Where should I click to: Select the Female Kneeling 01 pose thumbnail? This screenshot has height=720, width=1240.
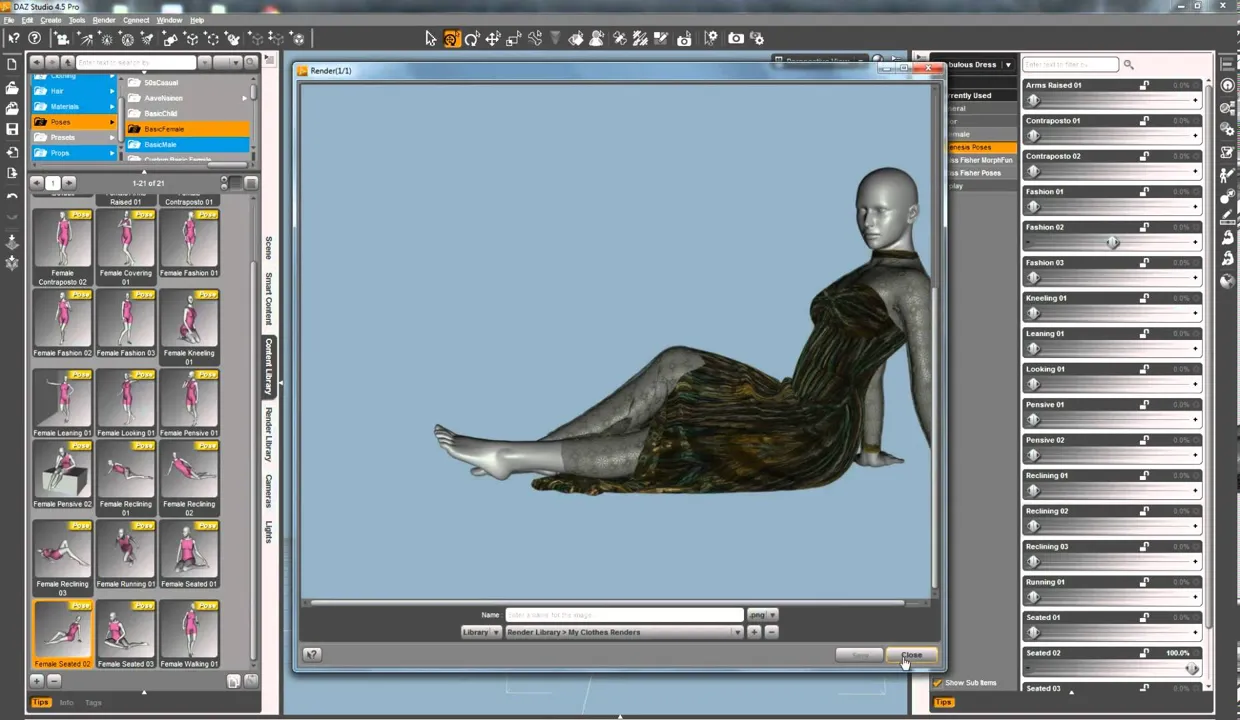[188, 328]
